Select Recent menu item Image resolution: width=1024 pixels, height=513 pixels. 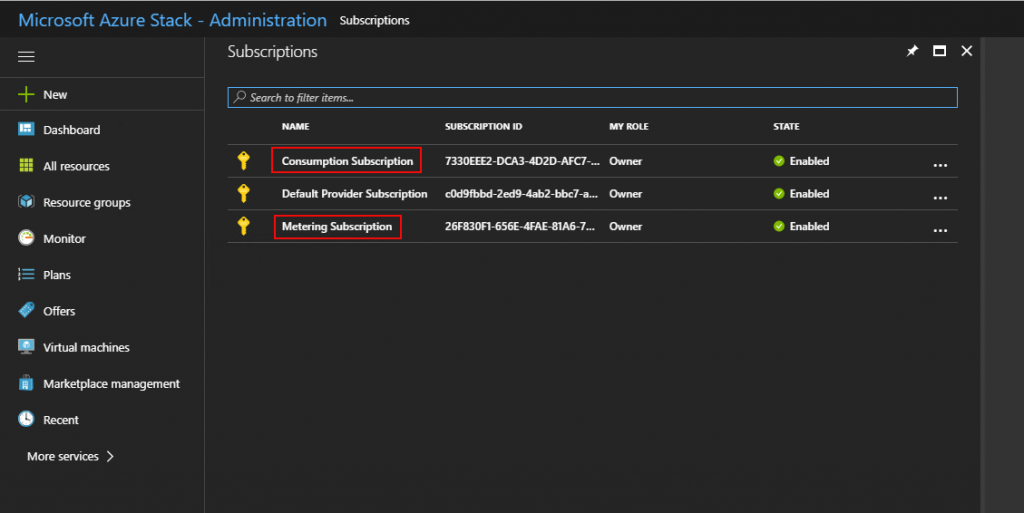click(x=61, y=420)
